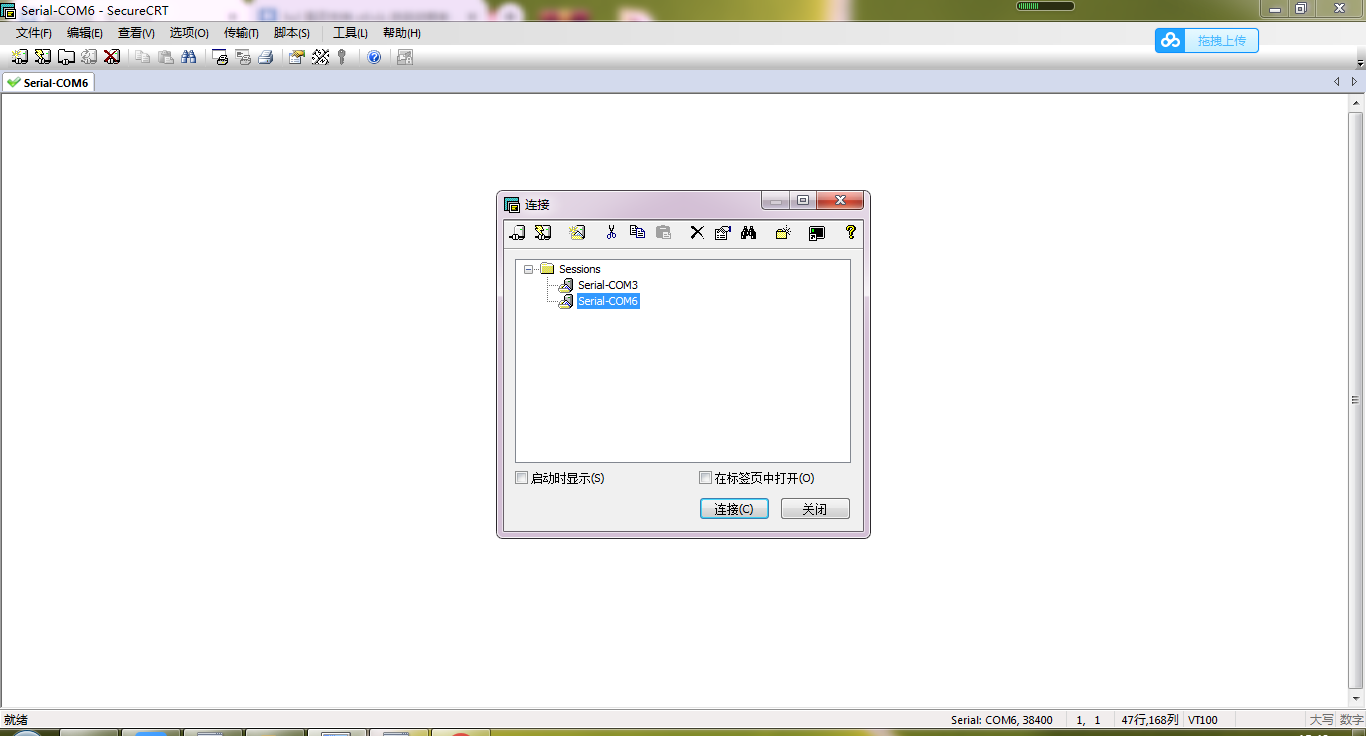Open the 脚本(S) menu

292,33
